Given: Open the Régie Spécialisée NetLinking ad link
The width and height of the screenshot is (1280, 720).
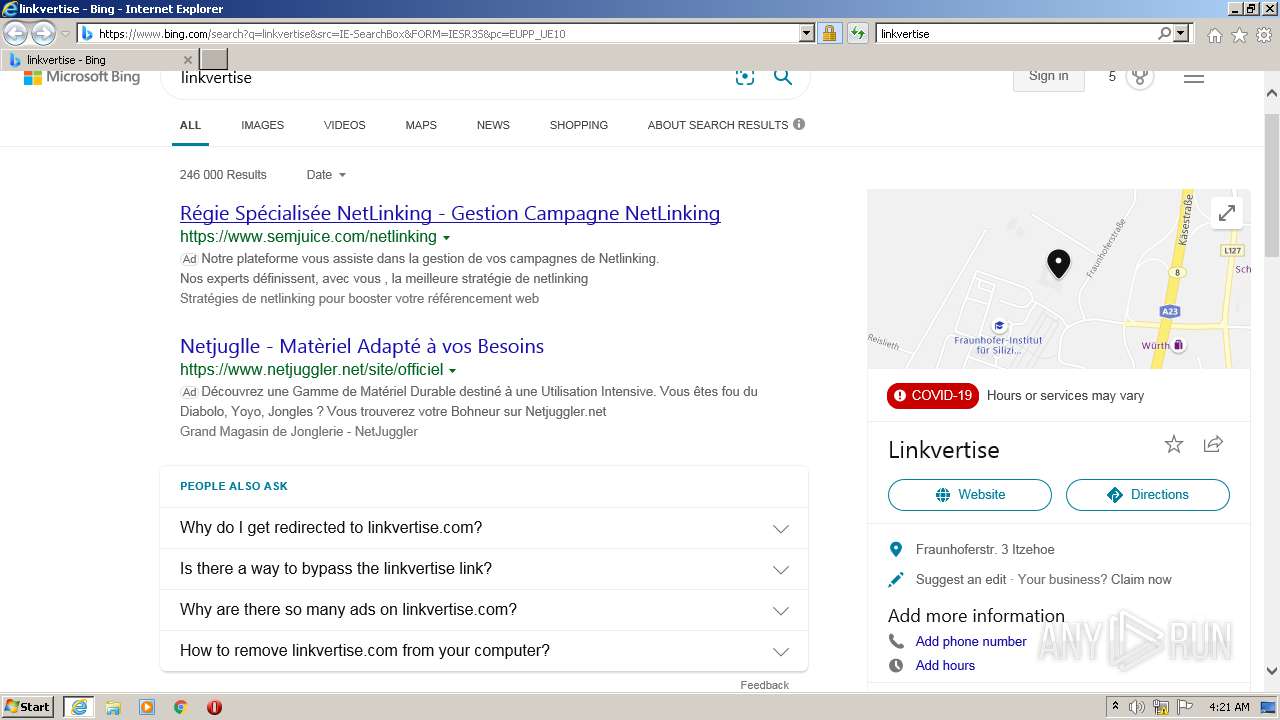Looking at the screenshot, I should 450,213.
